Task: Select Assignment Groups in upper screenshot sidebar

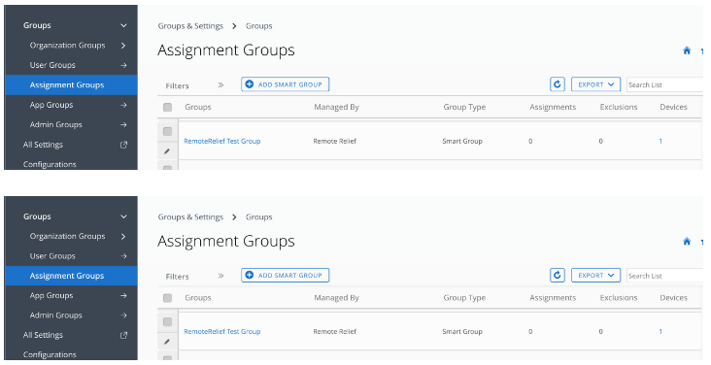Action: 71,85
